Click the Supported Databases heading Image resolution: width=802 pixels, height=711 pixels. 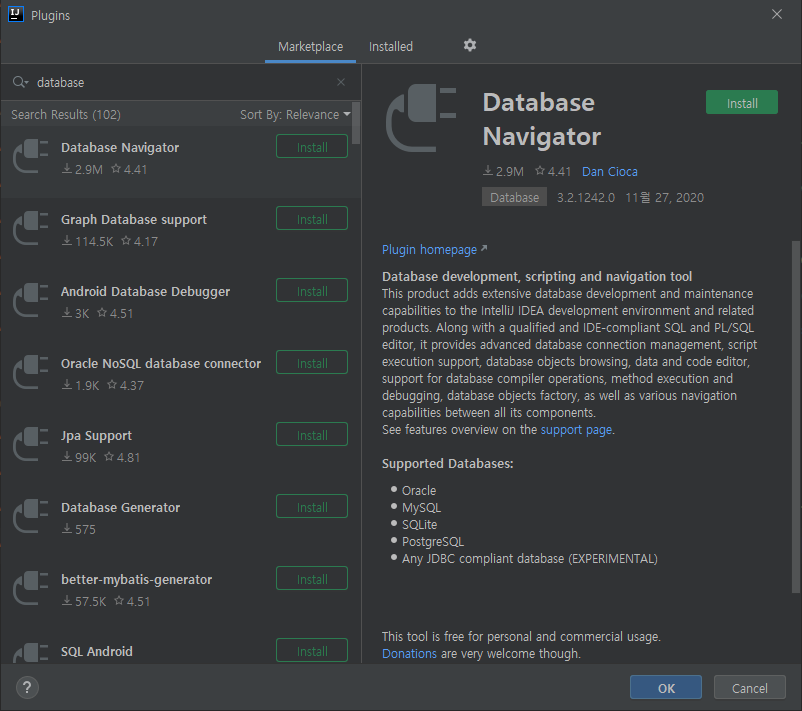click(x=448, y=464)
